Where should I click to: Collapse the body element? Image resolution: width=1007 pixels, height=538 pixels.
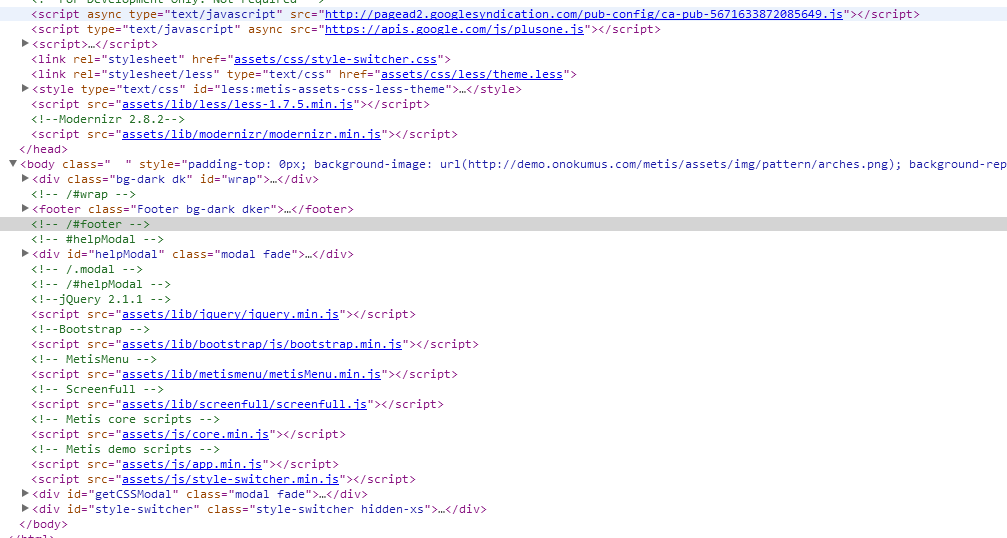pyautogui.click(x=12, y=164)
